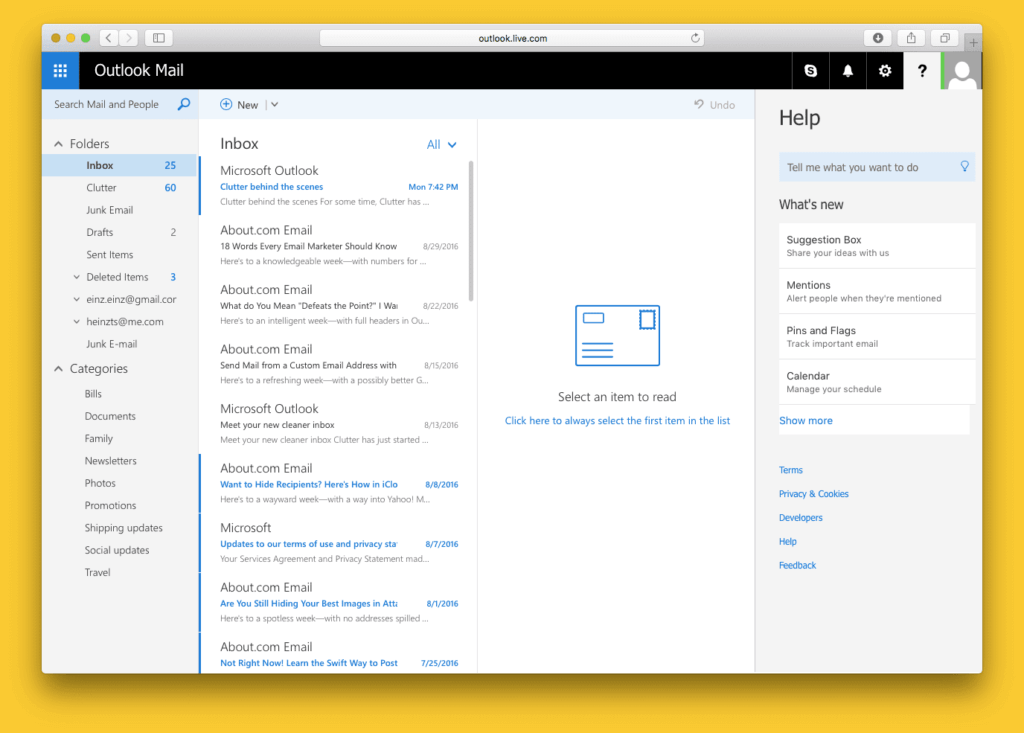Select the Documents category
Screen dimensions: 1024x733
click(110, 416)
